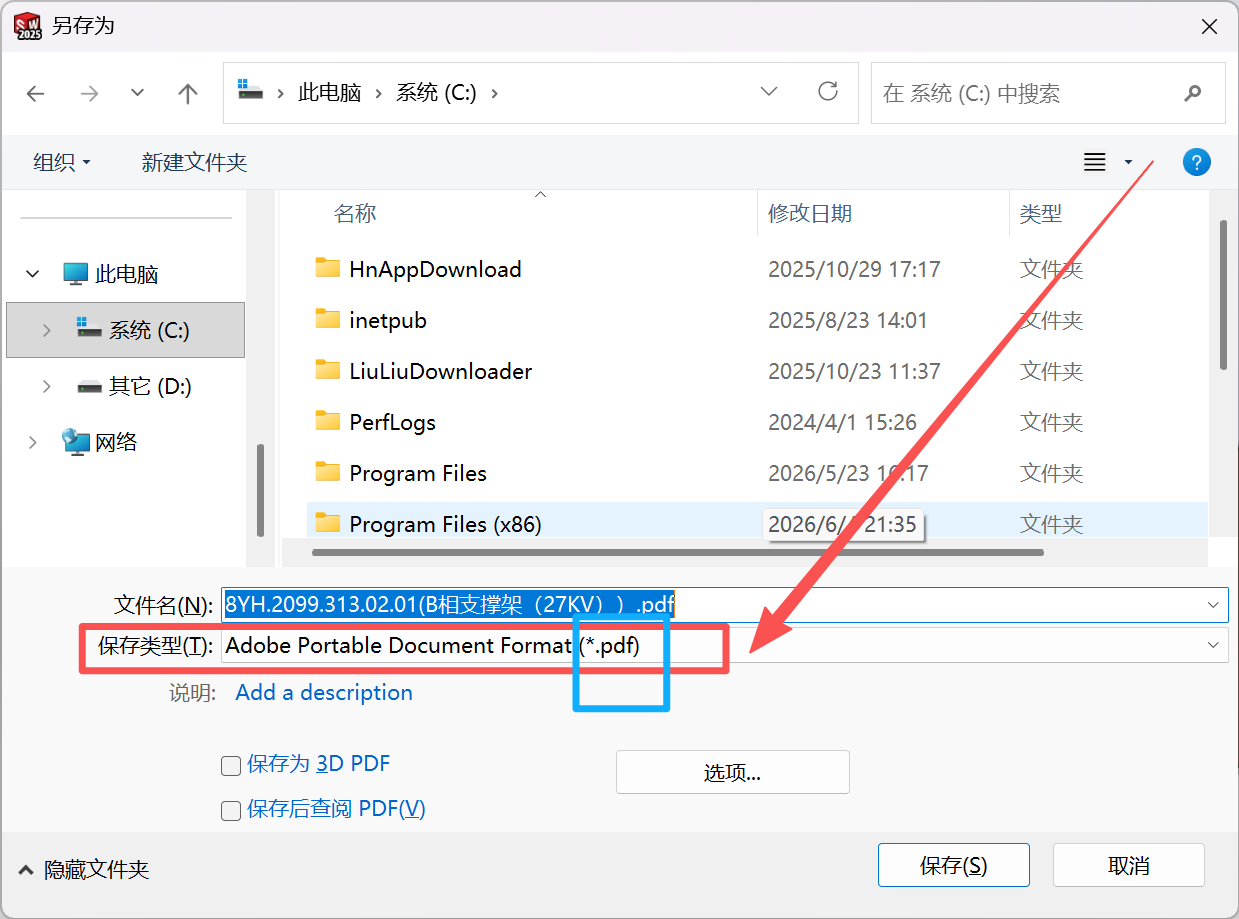Viewport: 1239px width, 919px height.
Task: Click the SolidWorks 2025 title bar icon
Action: tap(28, 26)
